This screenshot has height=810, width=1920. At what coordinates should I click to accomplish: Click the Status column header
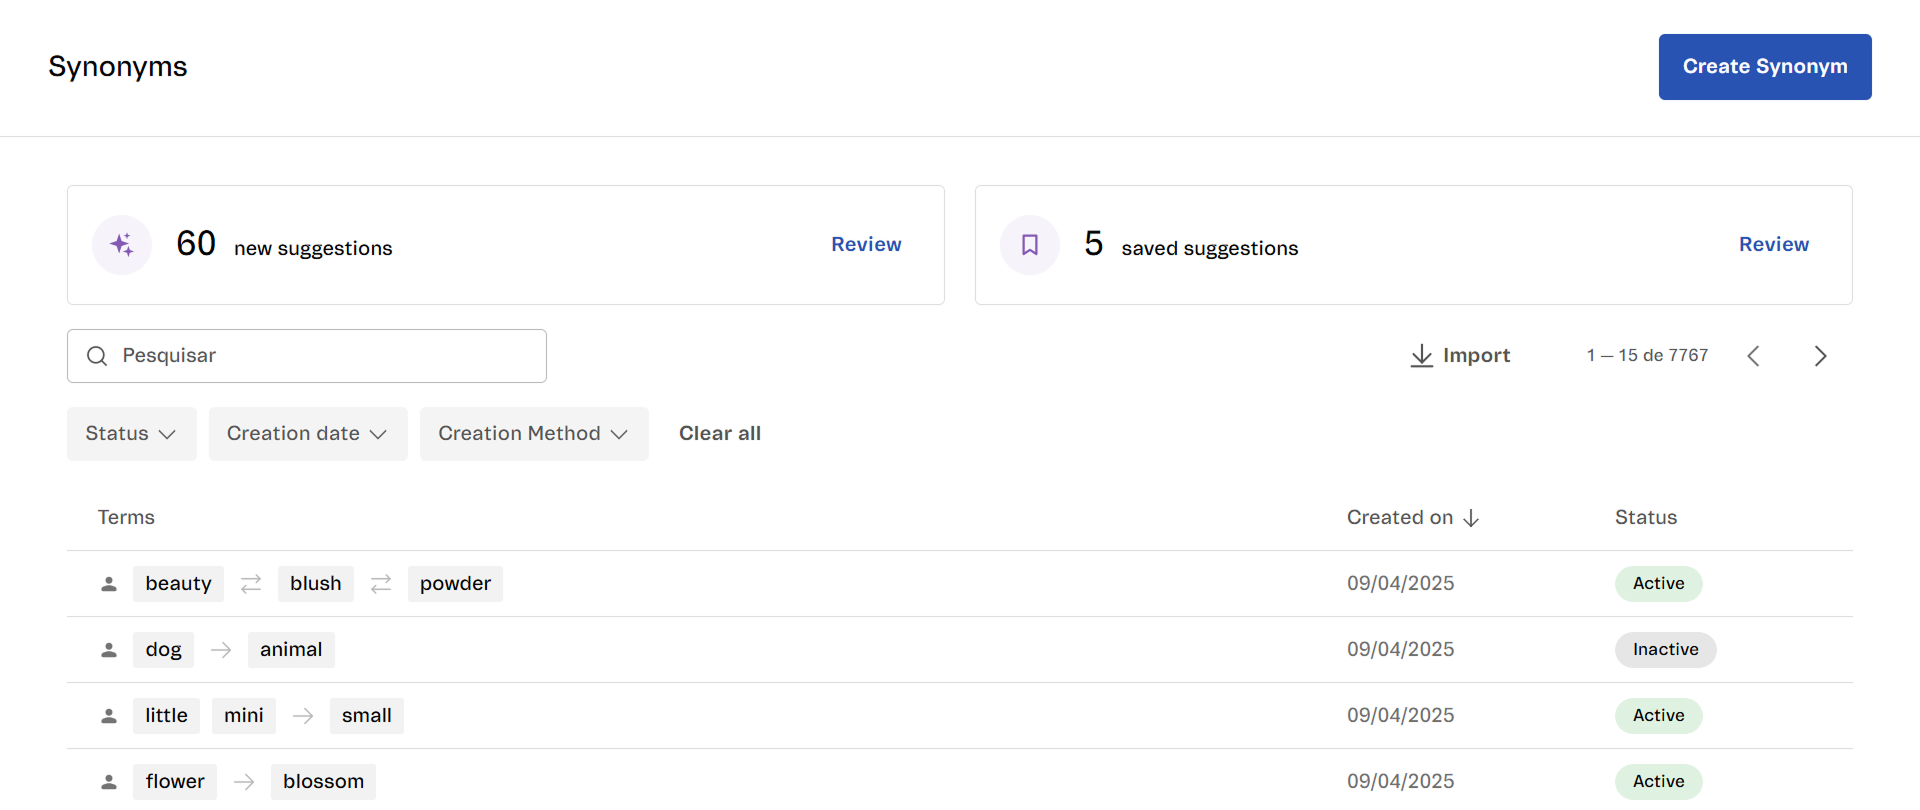coord(1646,518)
